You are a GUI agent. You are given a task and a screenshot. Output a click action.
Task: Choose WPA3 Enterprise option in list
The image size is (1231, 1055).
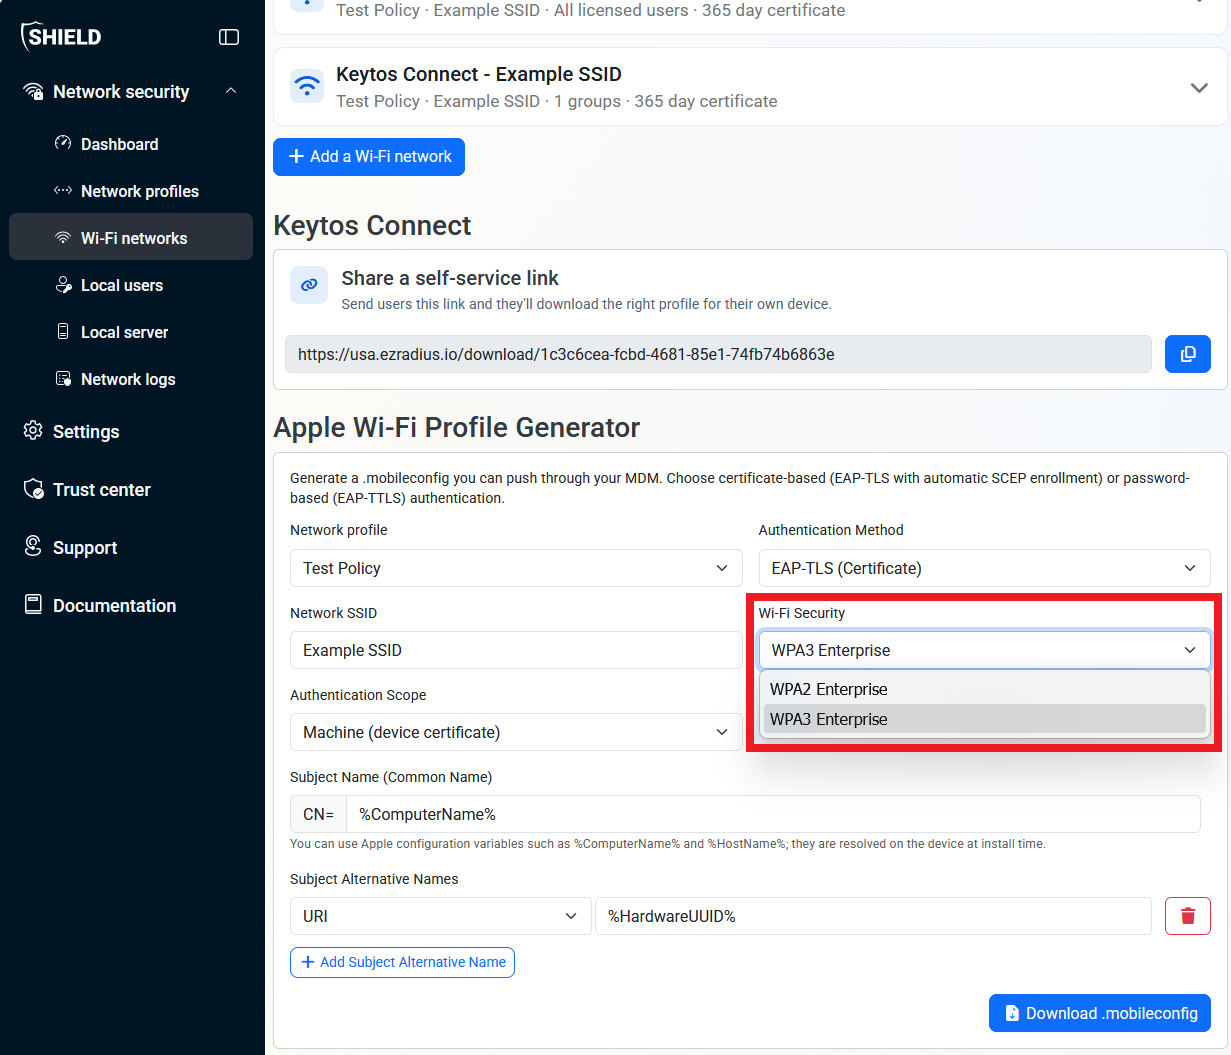click(984, 719)
